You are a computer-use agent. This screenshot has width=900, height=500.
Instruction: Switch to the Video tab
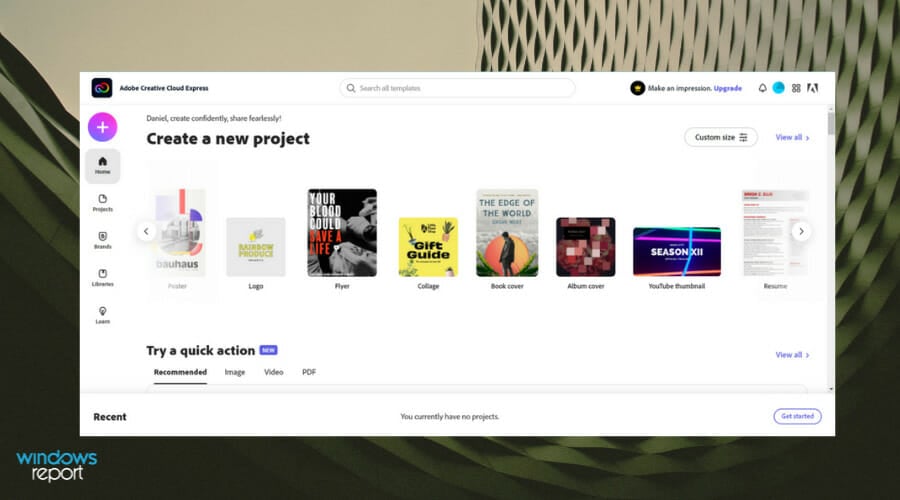click(x=273, y=372)
